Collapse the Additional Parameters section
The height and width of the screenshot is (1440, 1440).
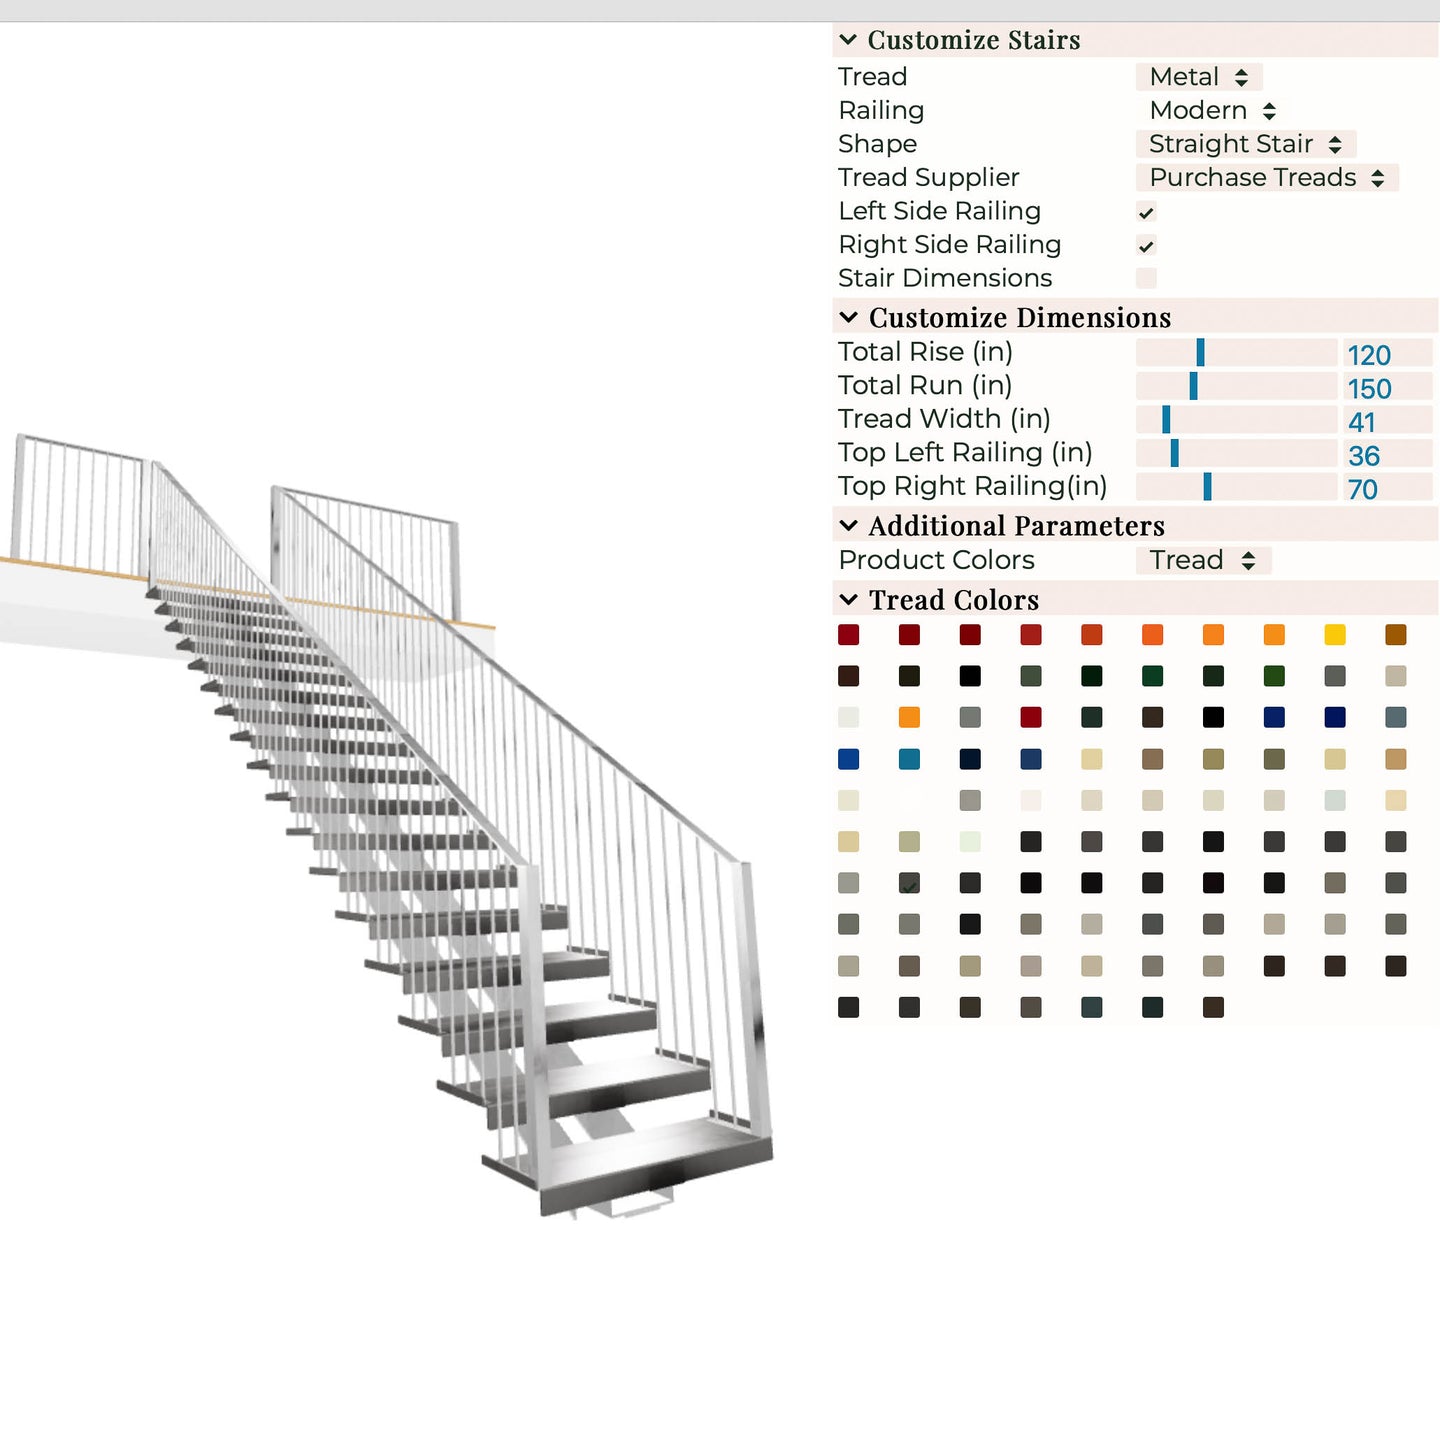click(x=849, y=526)
